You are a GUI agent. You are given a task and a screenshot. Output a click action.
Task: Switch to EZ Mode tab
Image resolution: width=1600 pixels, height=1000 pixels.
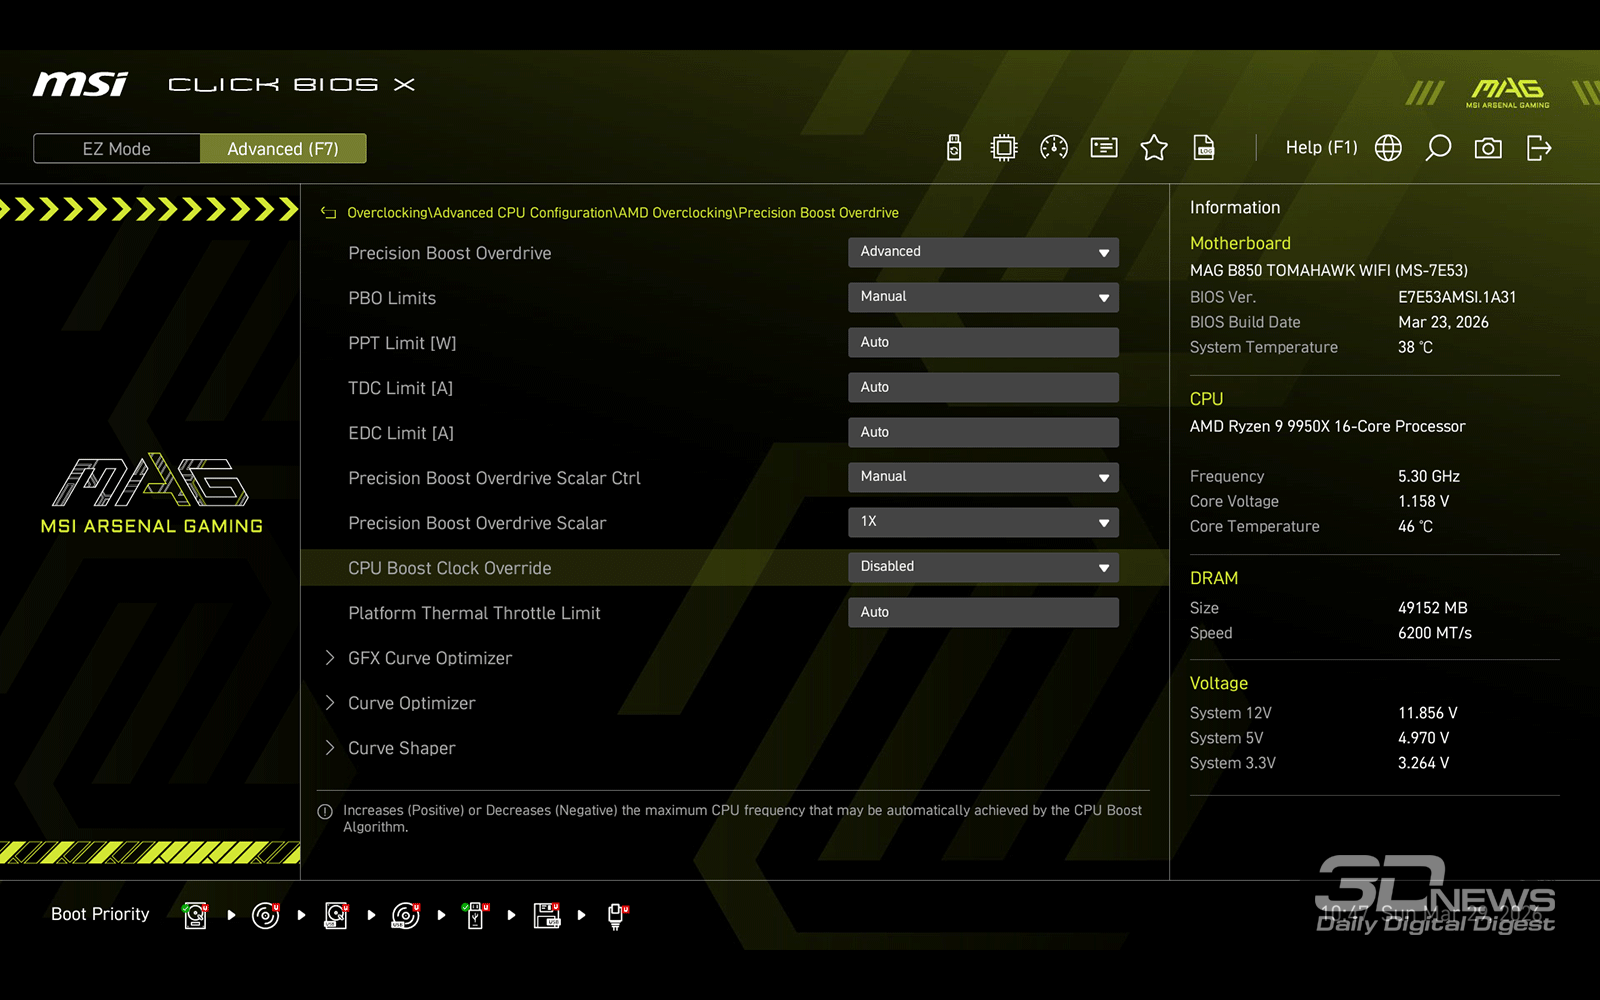[x=117, y=149]
